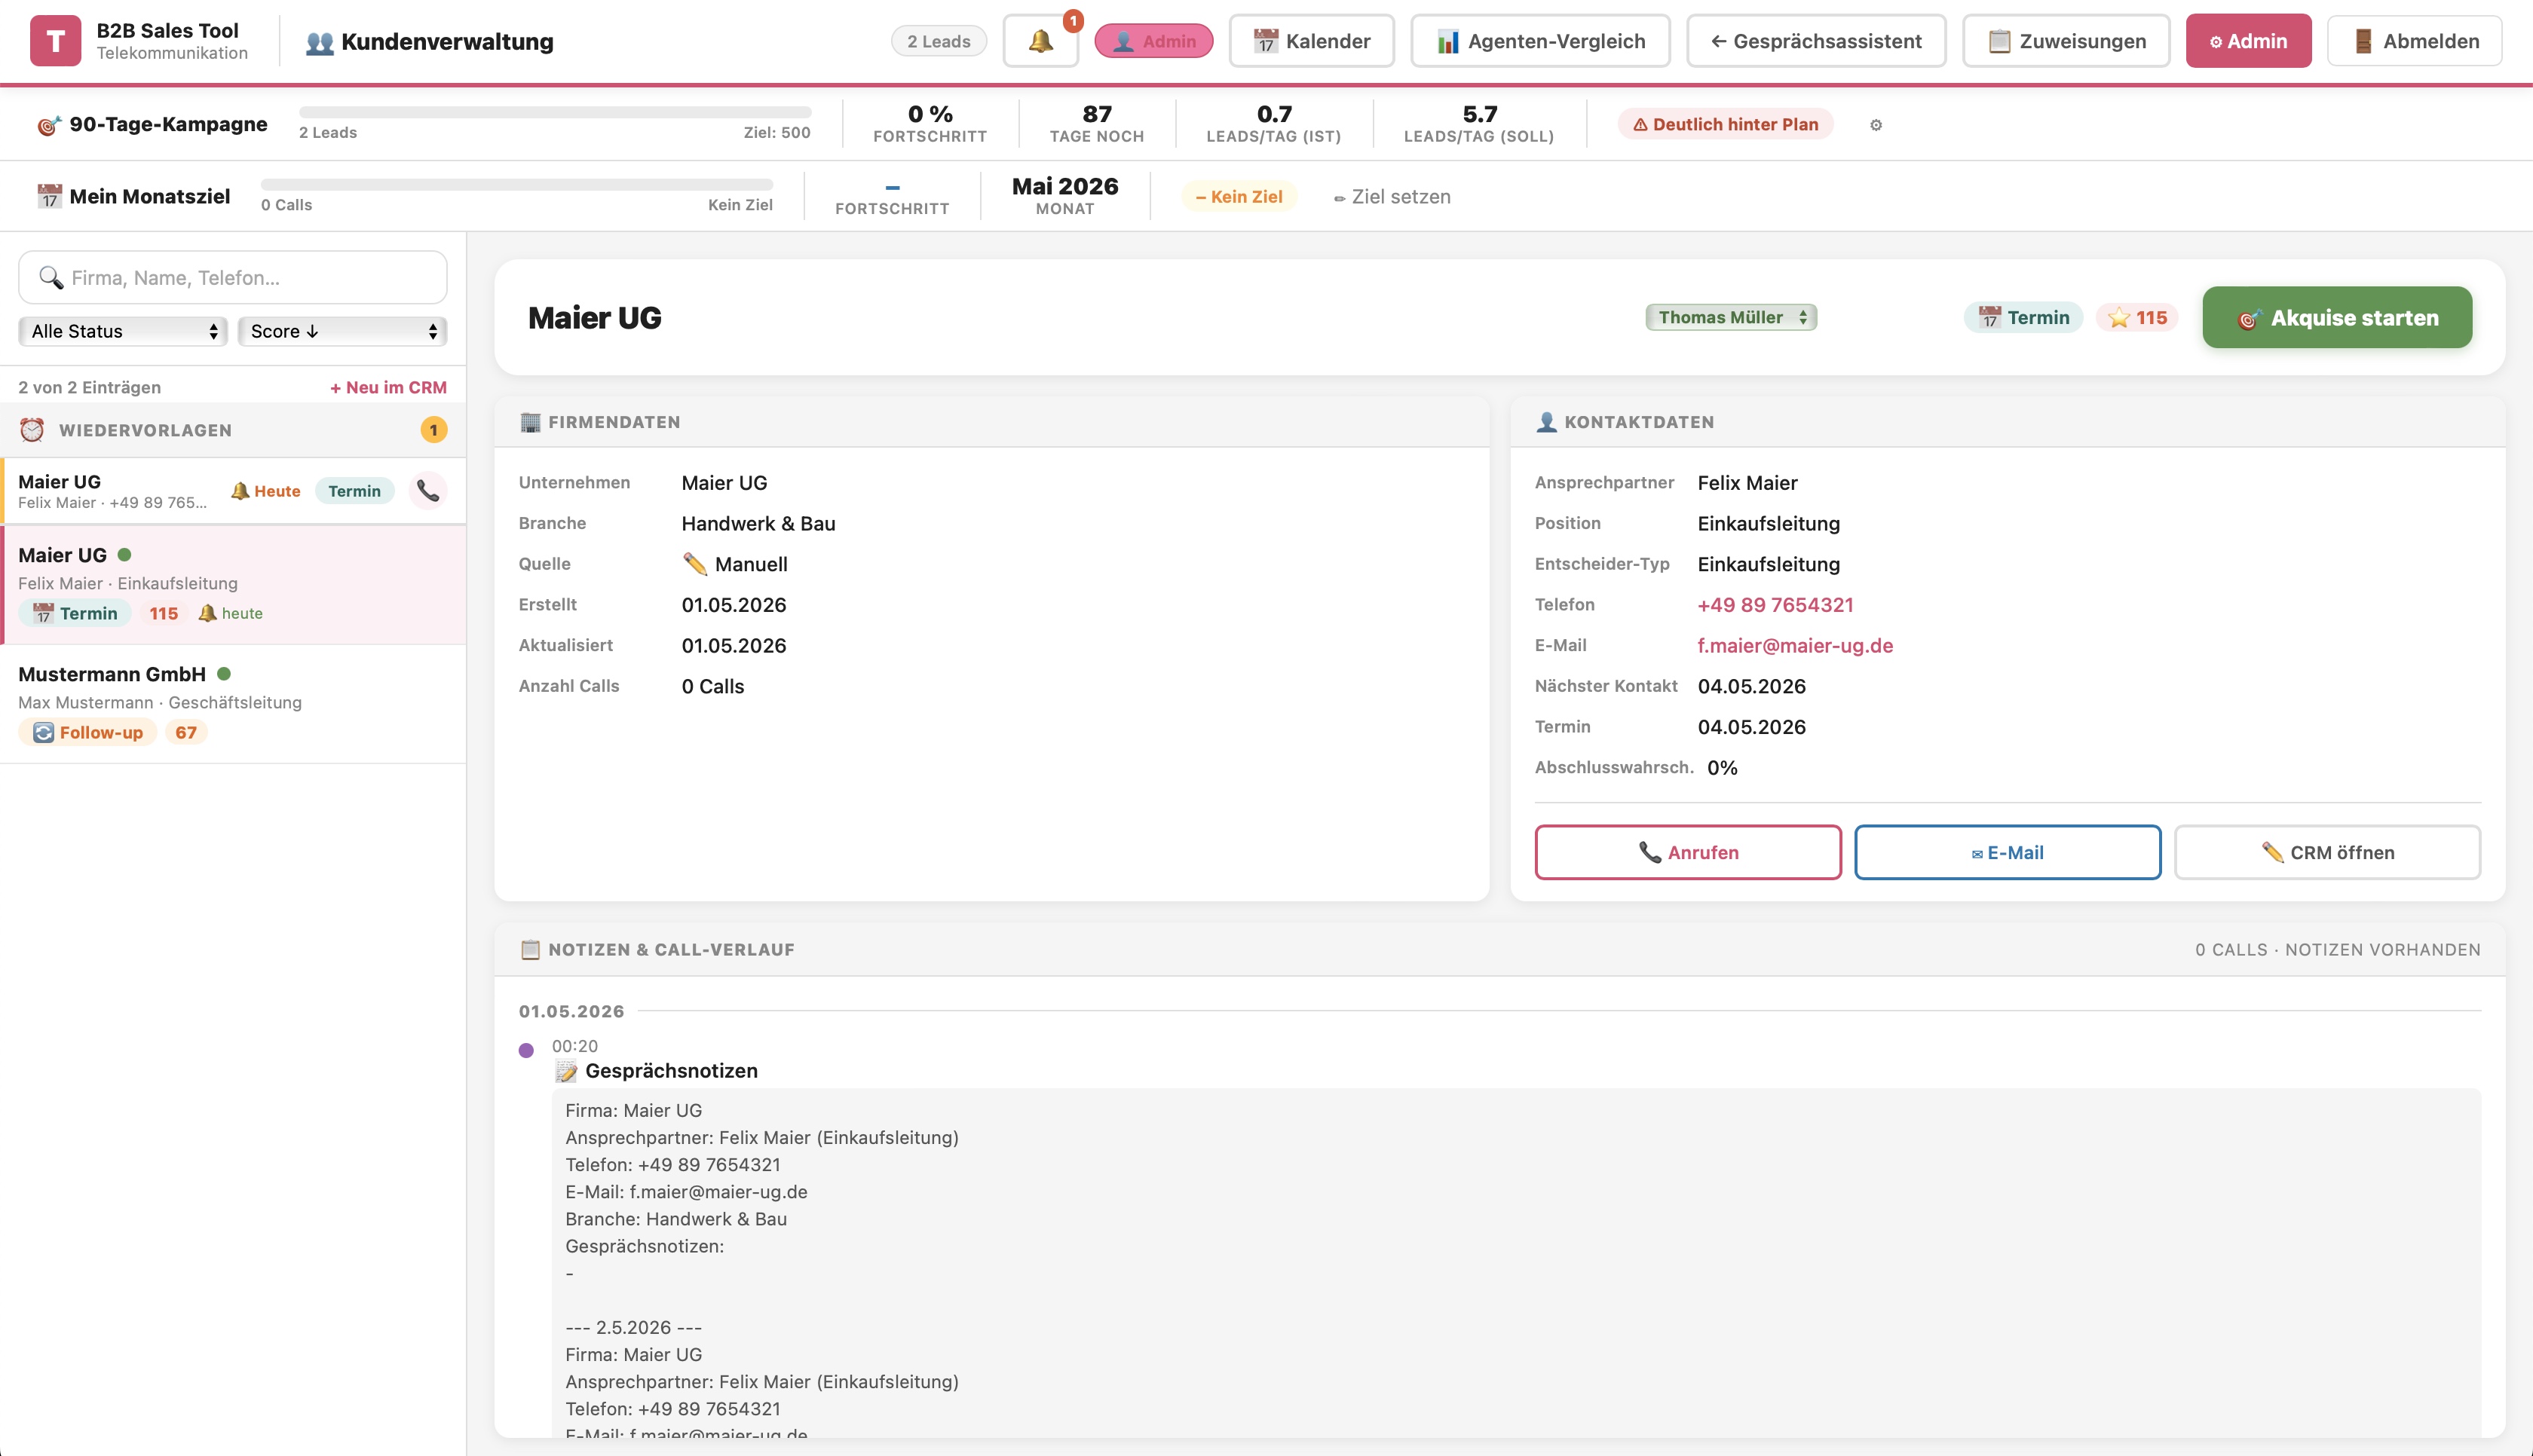Image resolution: width=2533 pixels, height=1456 pixels.
Task: Click Deutlich hinter Plan status badge
Action: pos(1726,125)
